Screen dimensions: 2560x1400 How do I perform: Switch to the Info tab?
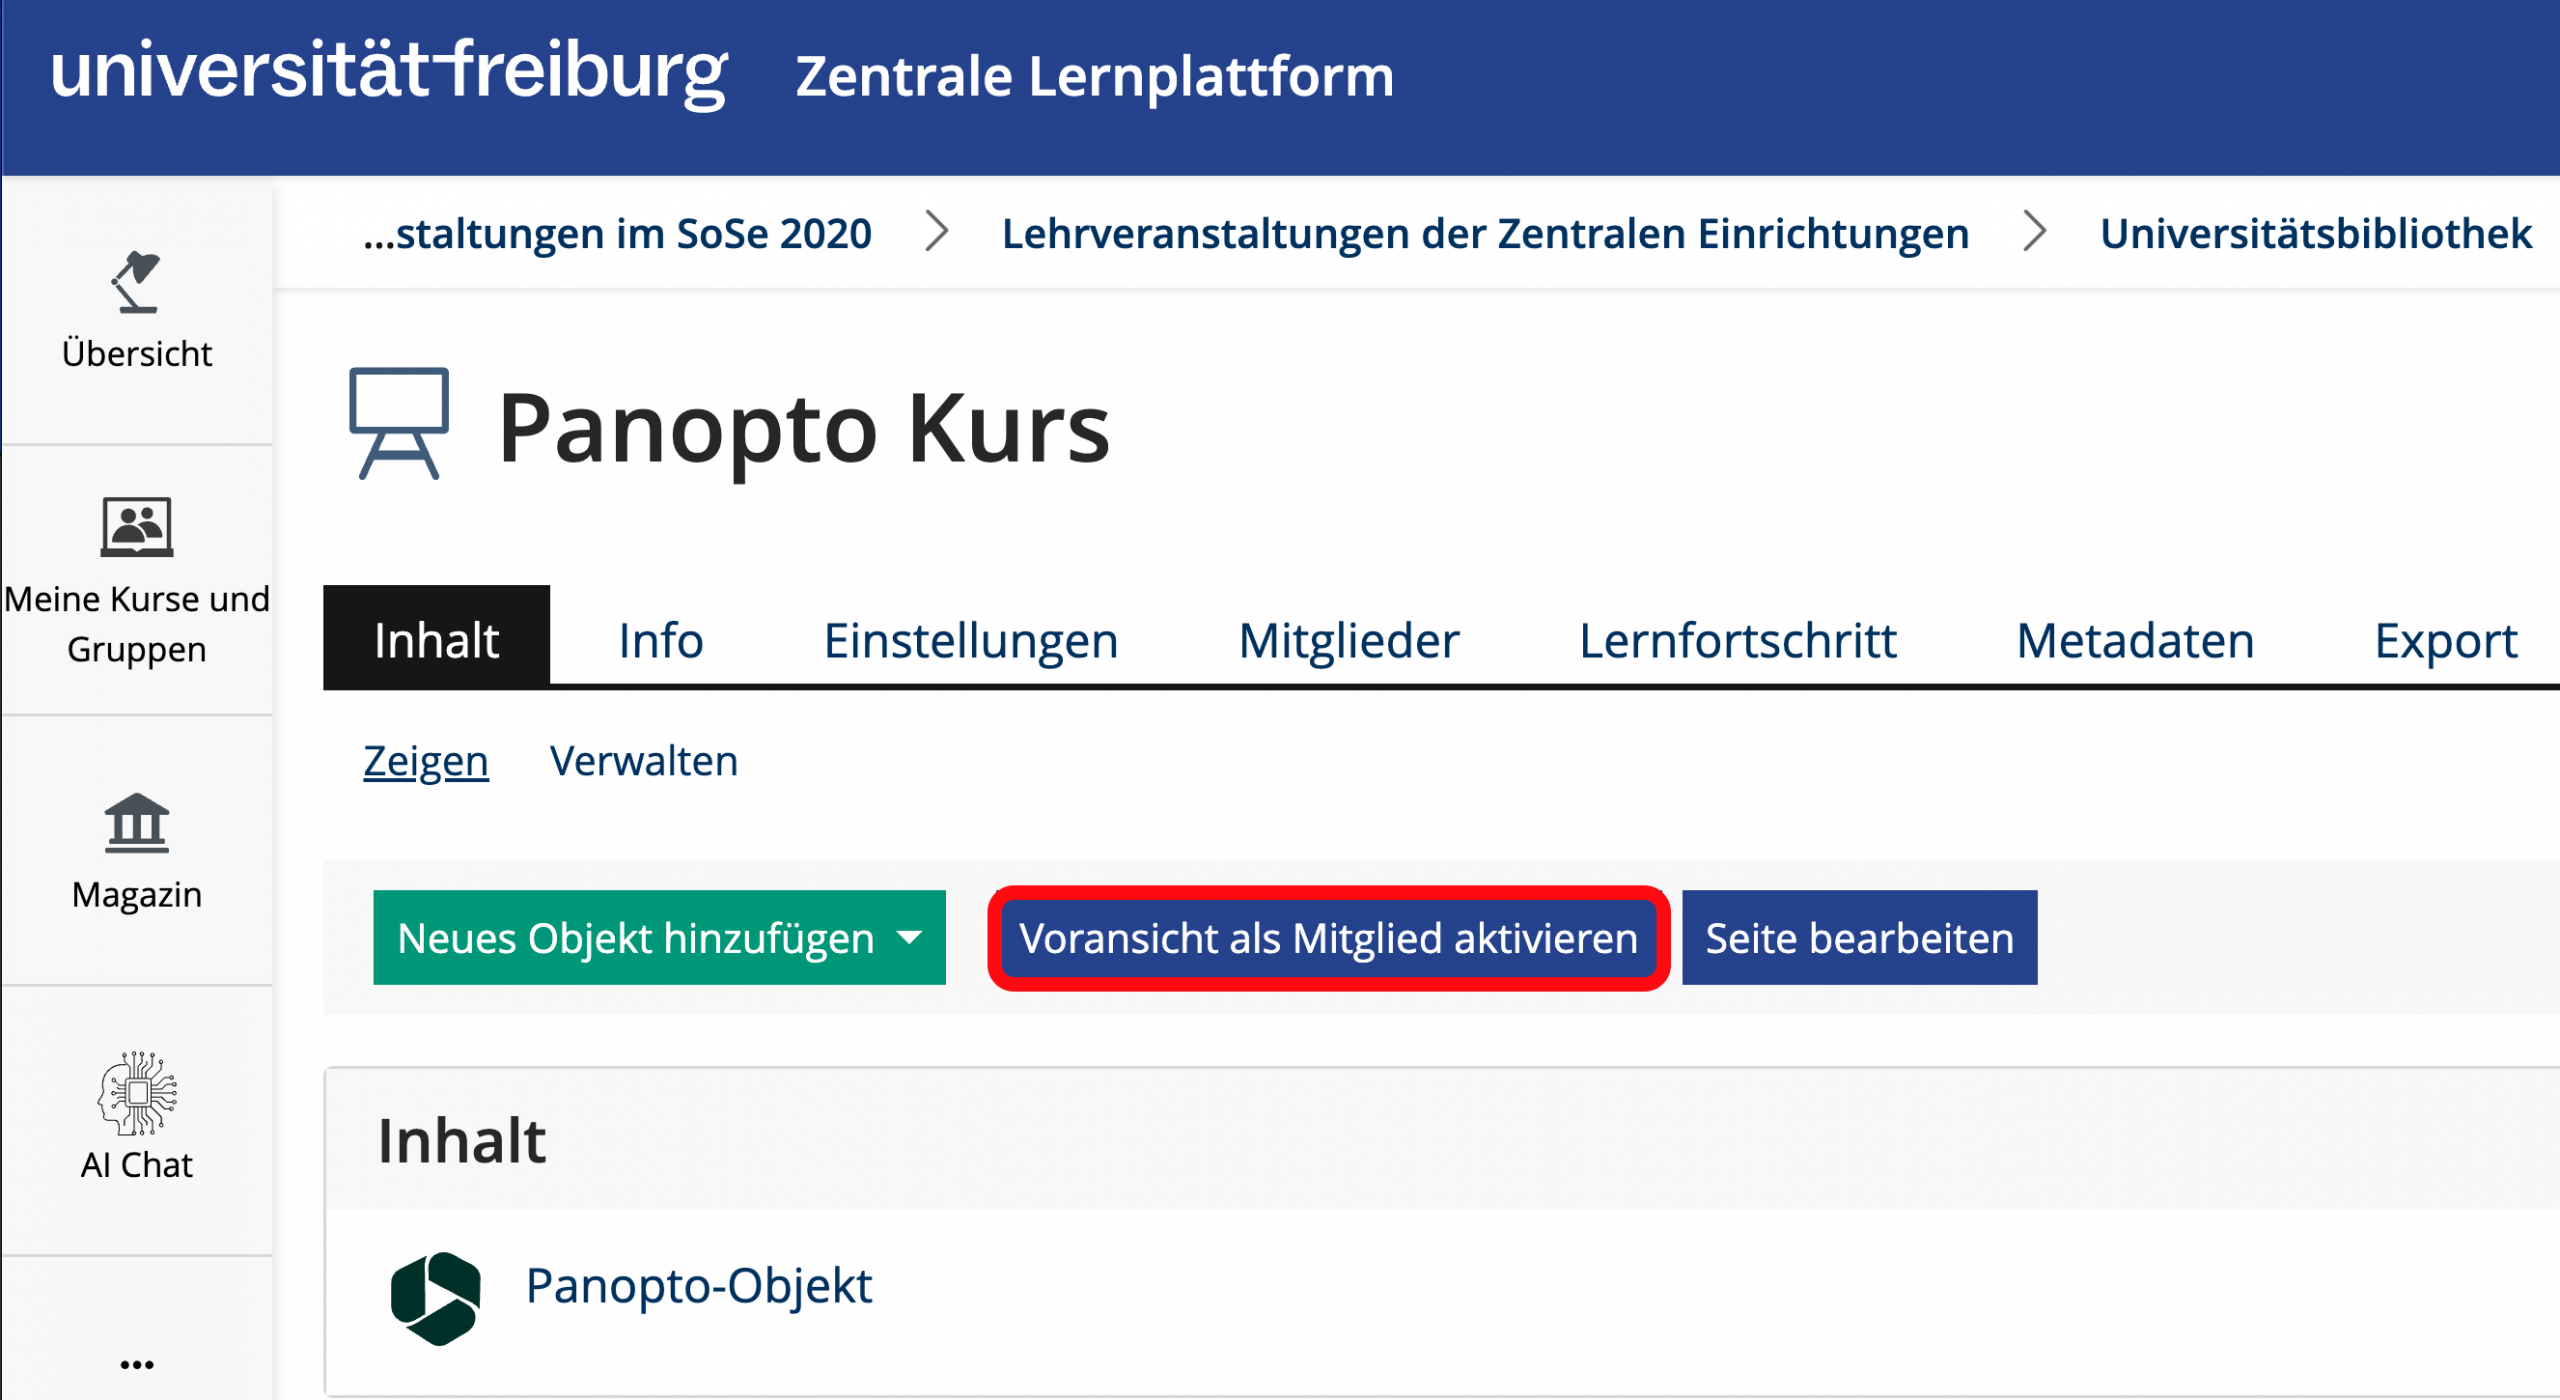coord(661,641)
